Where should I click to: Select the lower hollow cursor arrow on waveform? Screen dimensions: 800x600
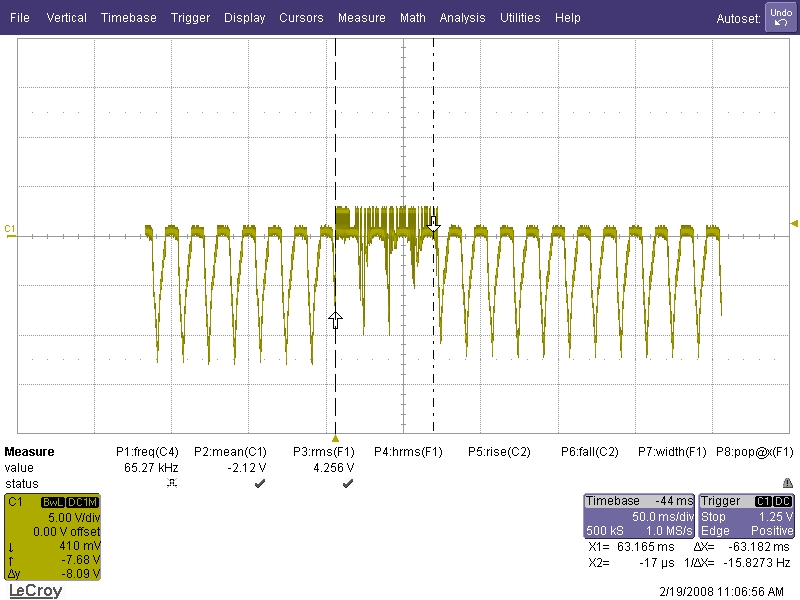(x=335, y=319)
